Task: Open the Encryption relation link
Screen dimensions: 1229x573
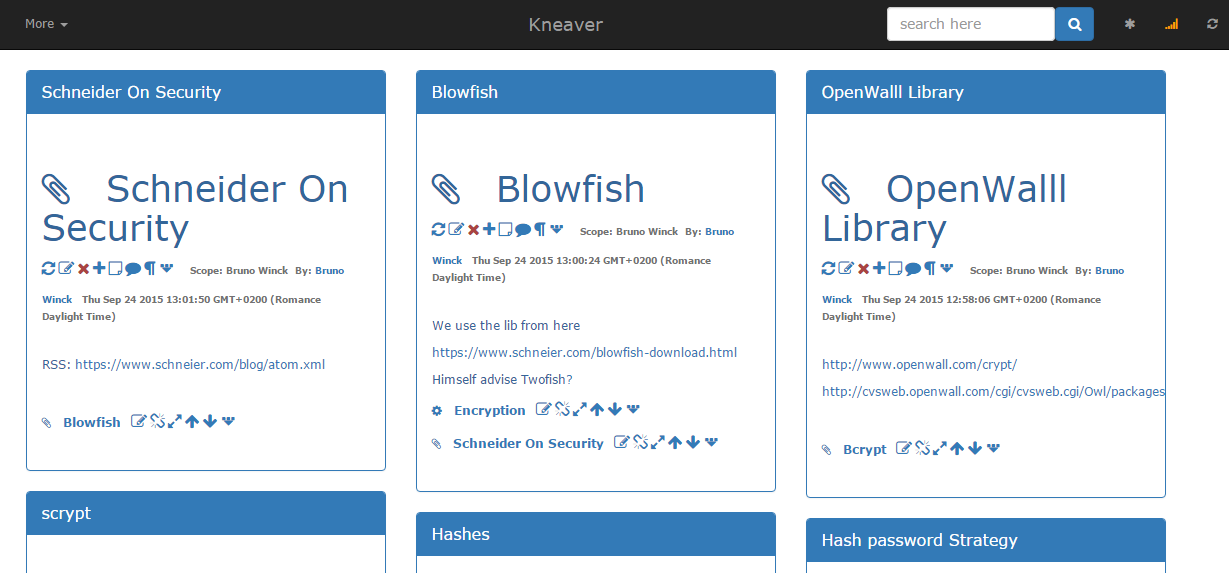Action: click(490, 410)
